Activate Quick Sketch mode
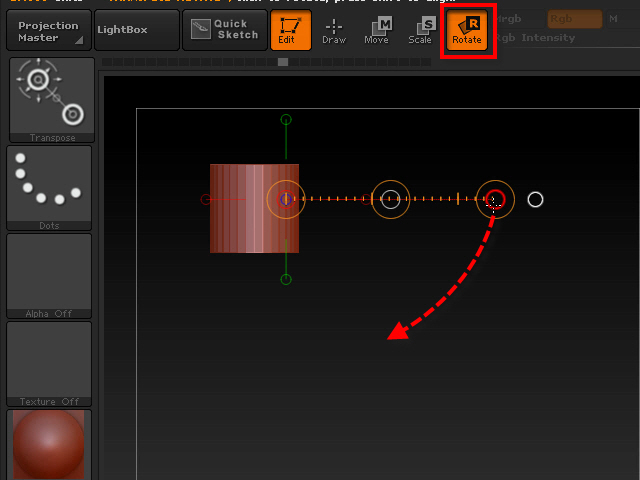The width and height of the screenshot is (640, 480). point(225,30)
